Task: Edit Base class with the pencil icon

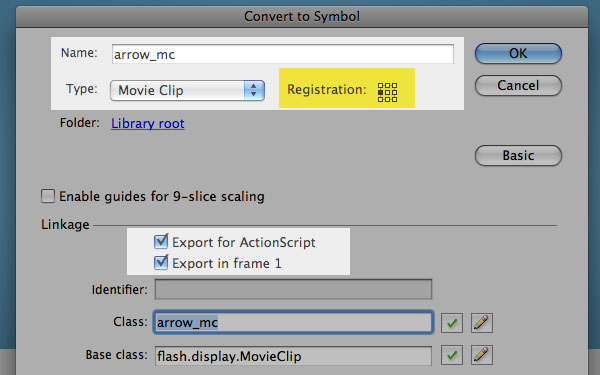Action: point(481,355)
